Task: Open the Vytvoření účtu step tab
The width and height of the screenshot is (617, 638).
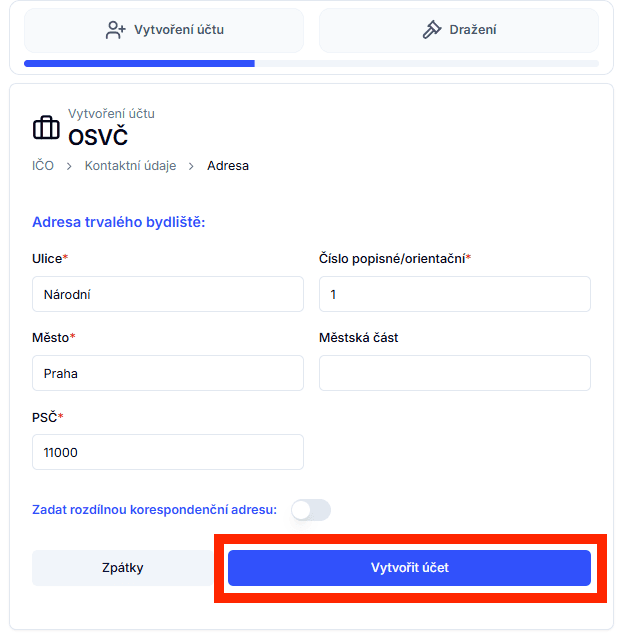Action: 164,30
